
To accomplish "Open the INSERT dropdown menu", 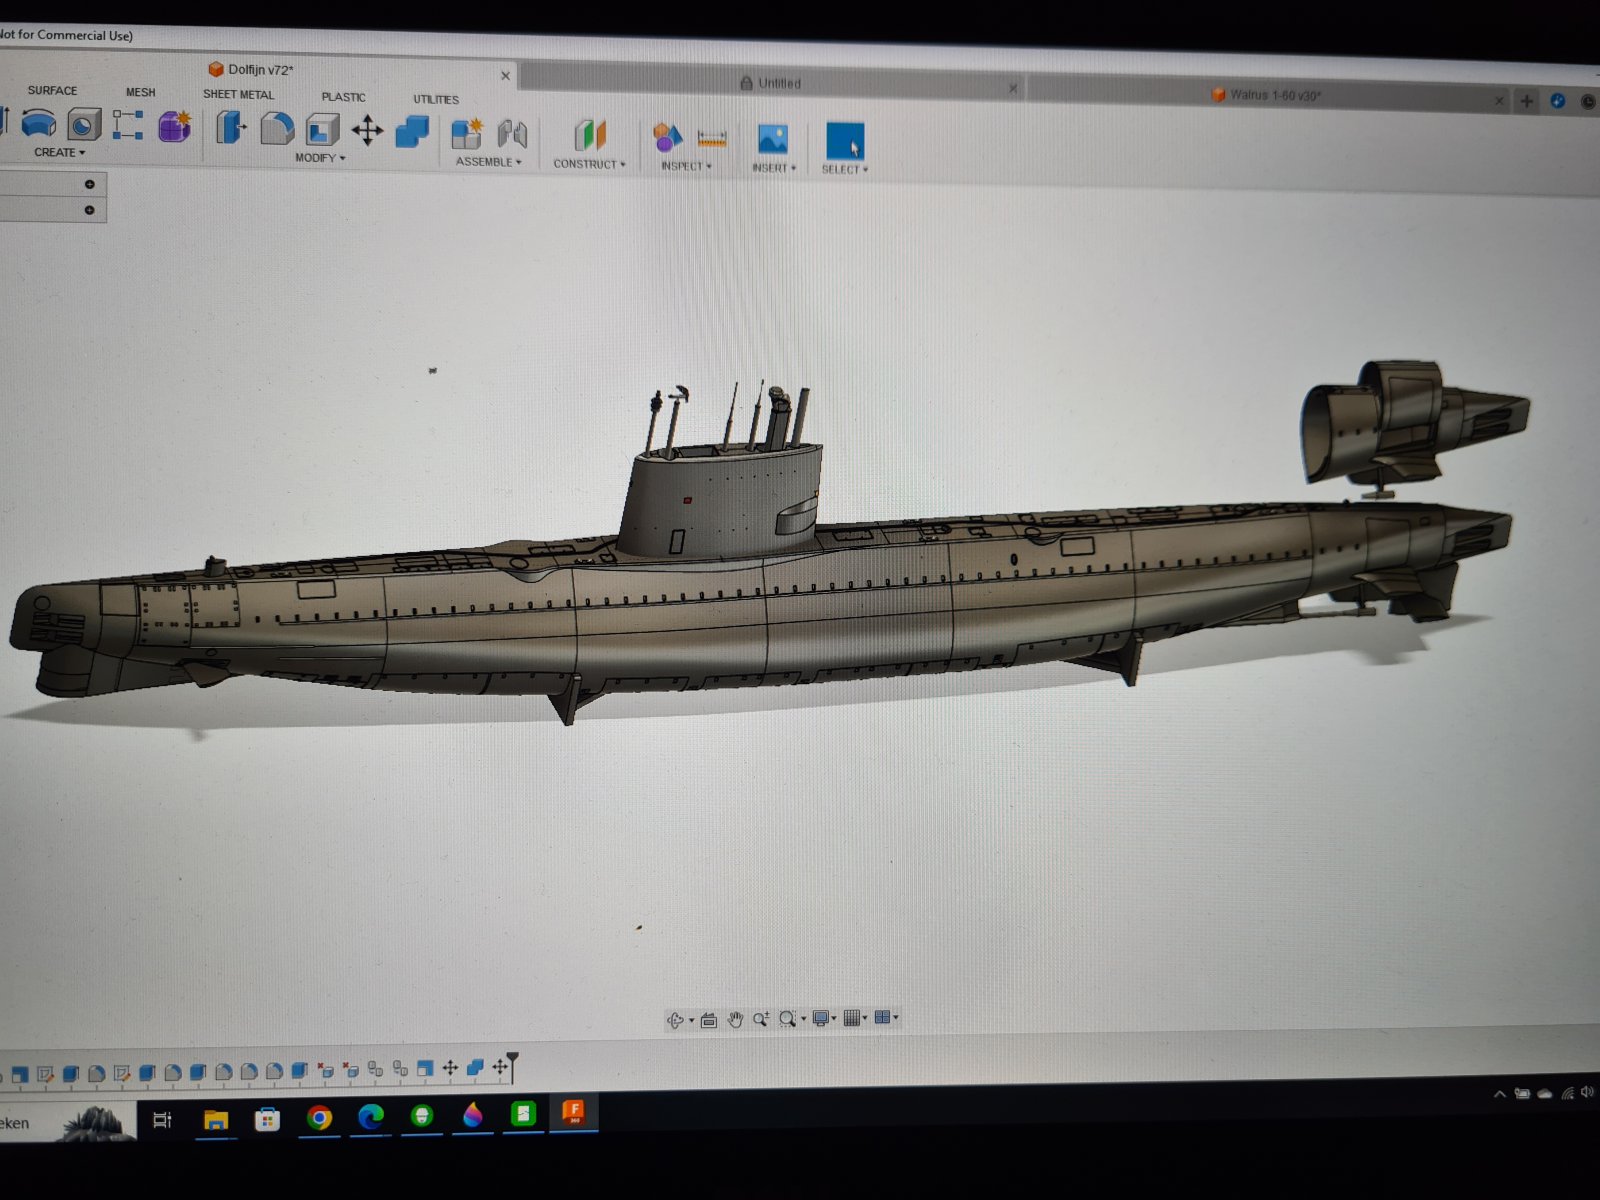I will (x=774, y=168).
